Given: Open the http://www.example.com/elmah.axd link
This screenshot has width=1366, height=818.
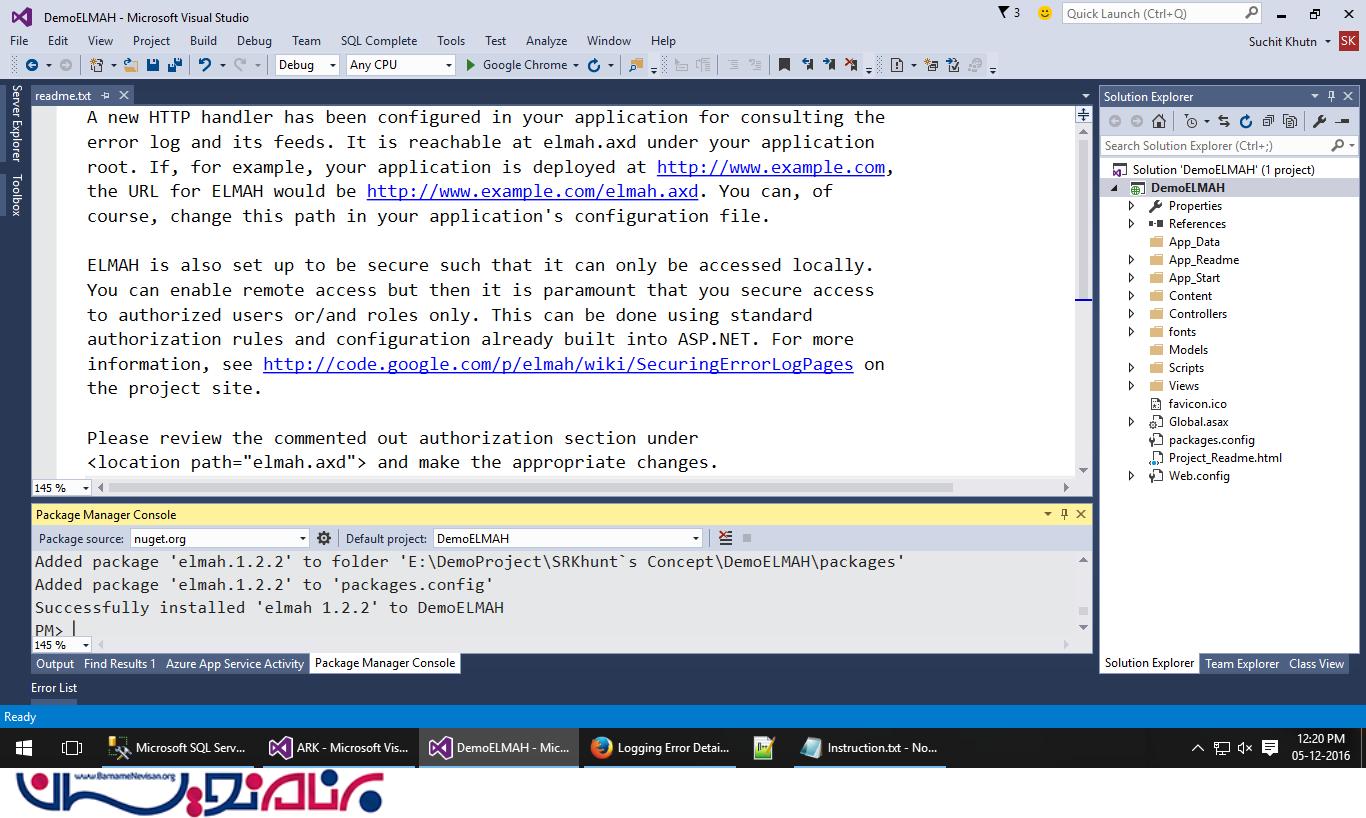Looking at the screenshot, I should pyautogui.click(x=532, y=191).
